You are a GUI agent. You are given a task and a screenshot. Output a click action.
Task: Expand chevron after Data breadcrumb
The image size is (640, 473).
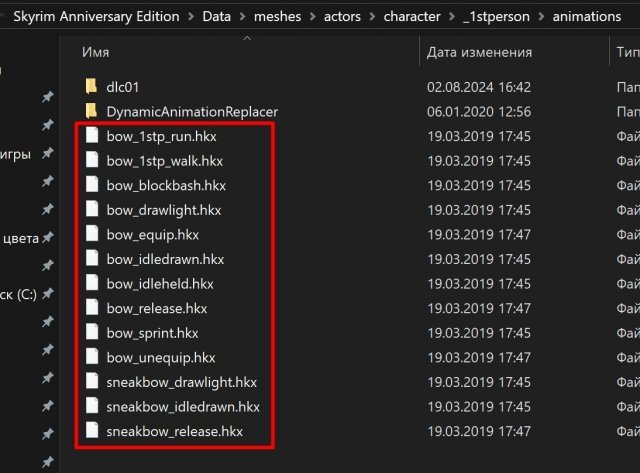click(x=242, y=17)
